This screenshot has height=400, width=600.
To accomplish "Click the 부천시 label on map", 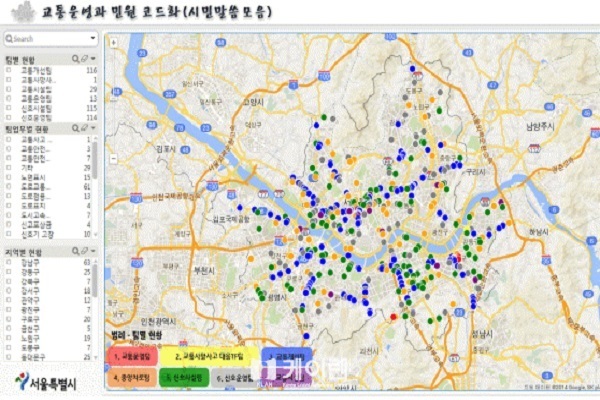I will 204,271.
